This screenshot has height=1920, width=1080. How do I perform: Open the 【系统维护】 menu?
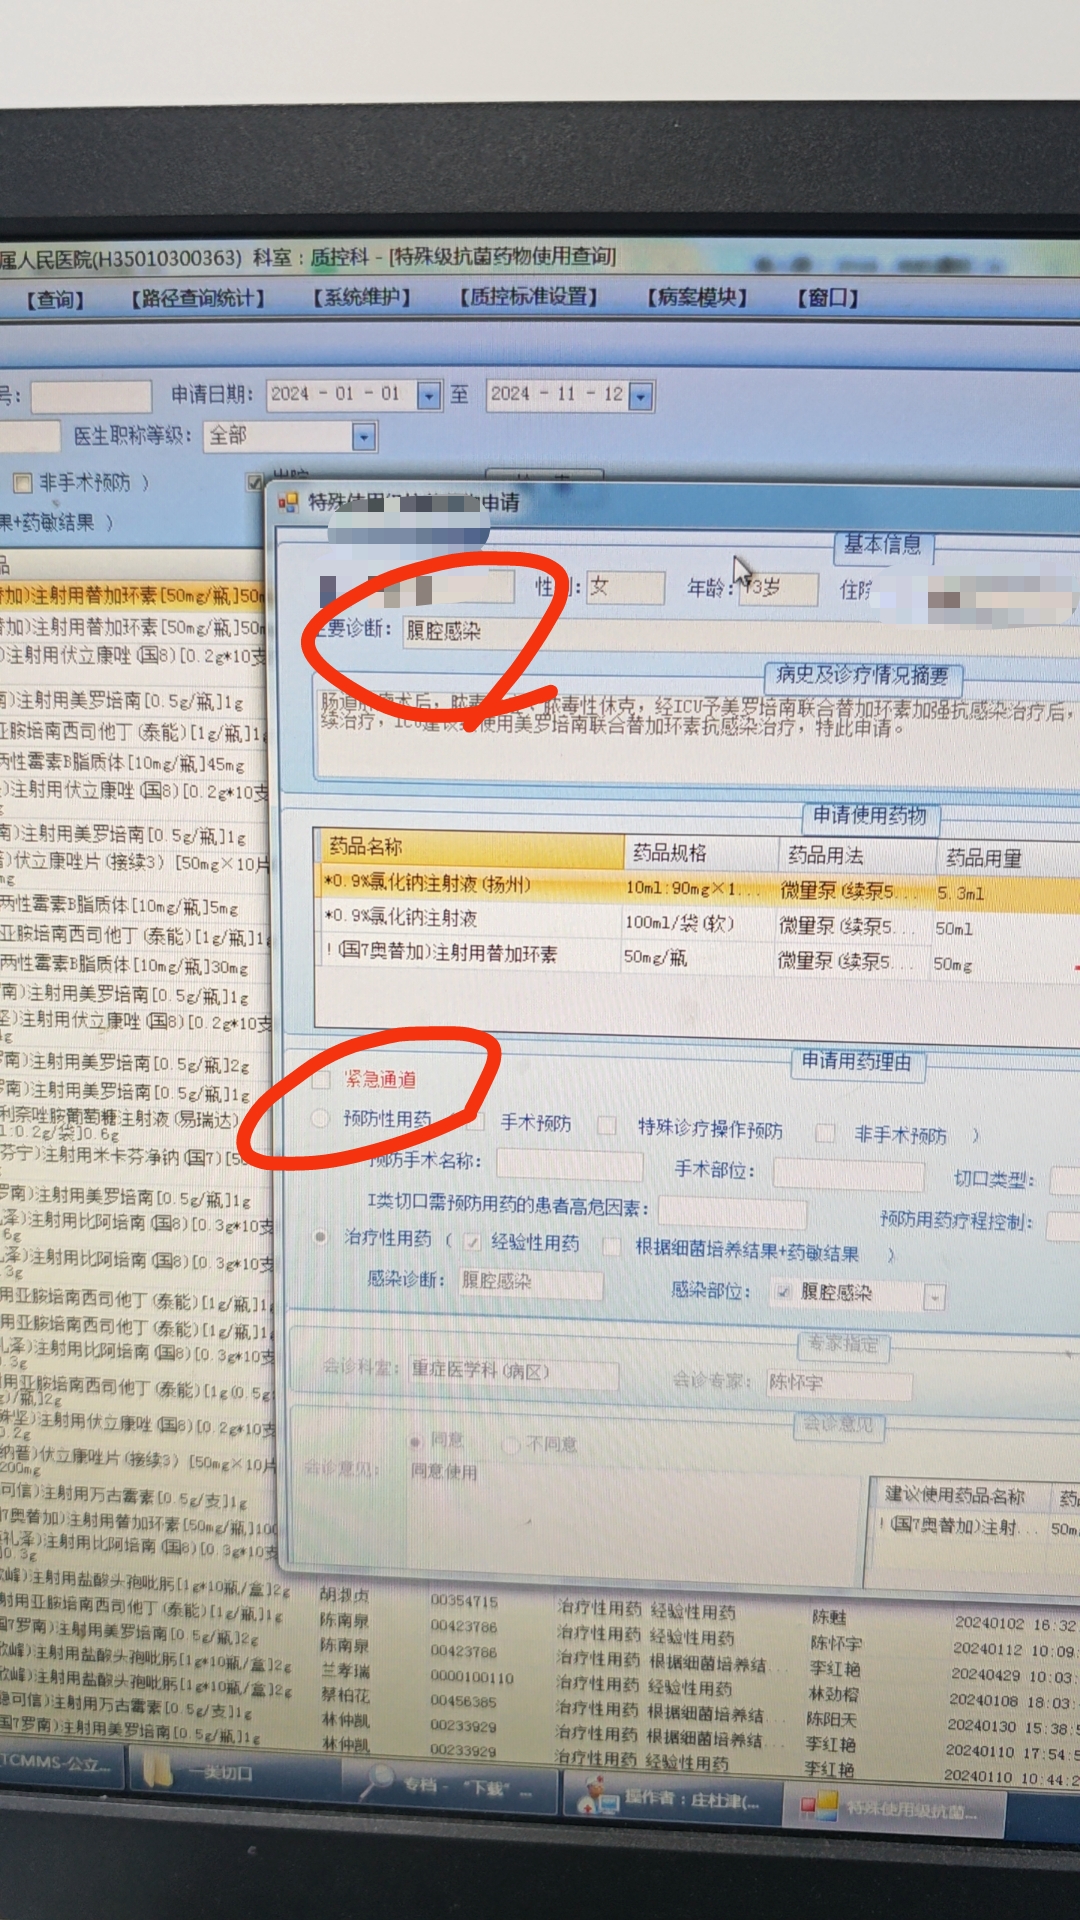[361, 297]
